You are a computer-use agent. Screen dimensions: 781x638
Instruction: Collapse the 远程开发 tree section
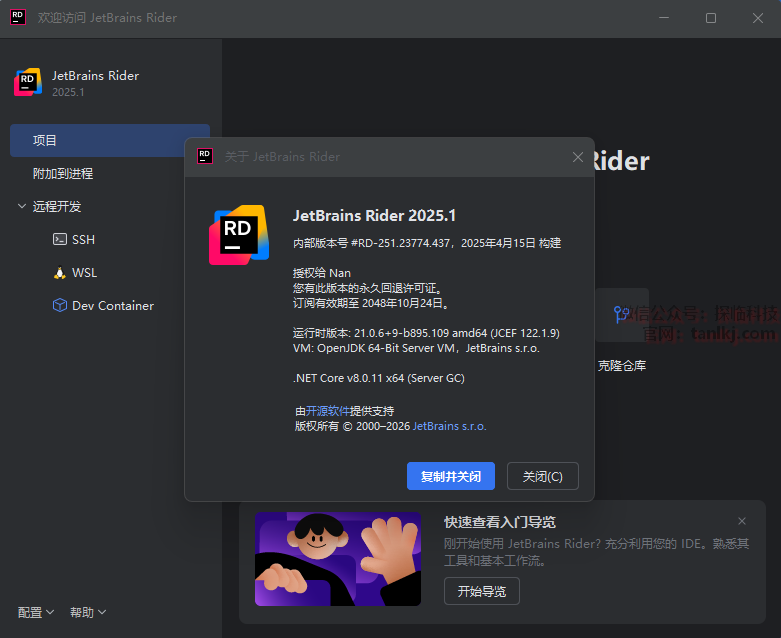(x=22, y=207)
